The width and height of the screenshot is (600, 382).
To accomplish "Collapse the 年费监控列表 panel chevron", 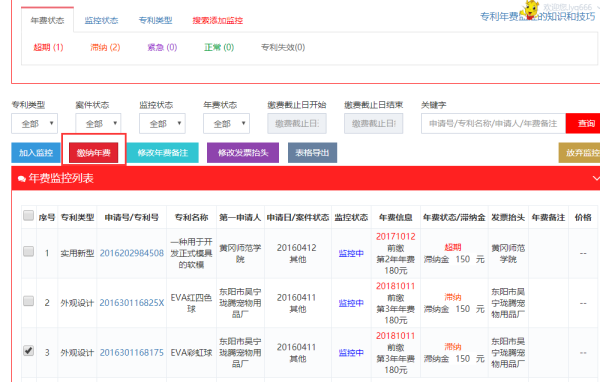I will click(596, 178).
